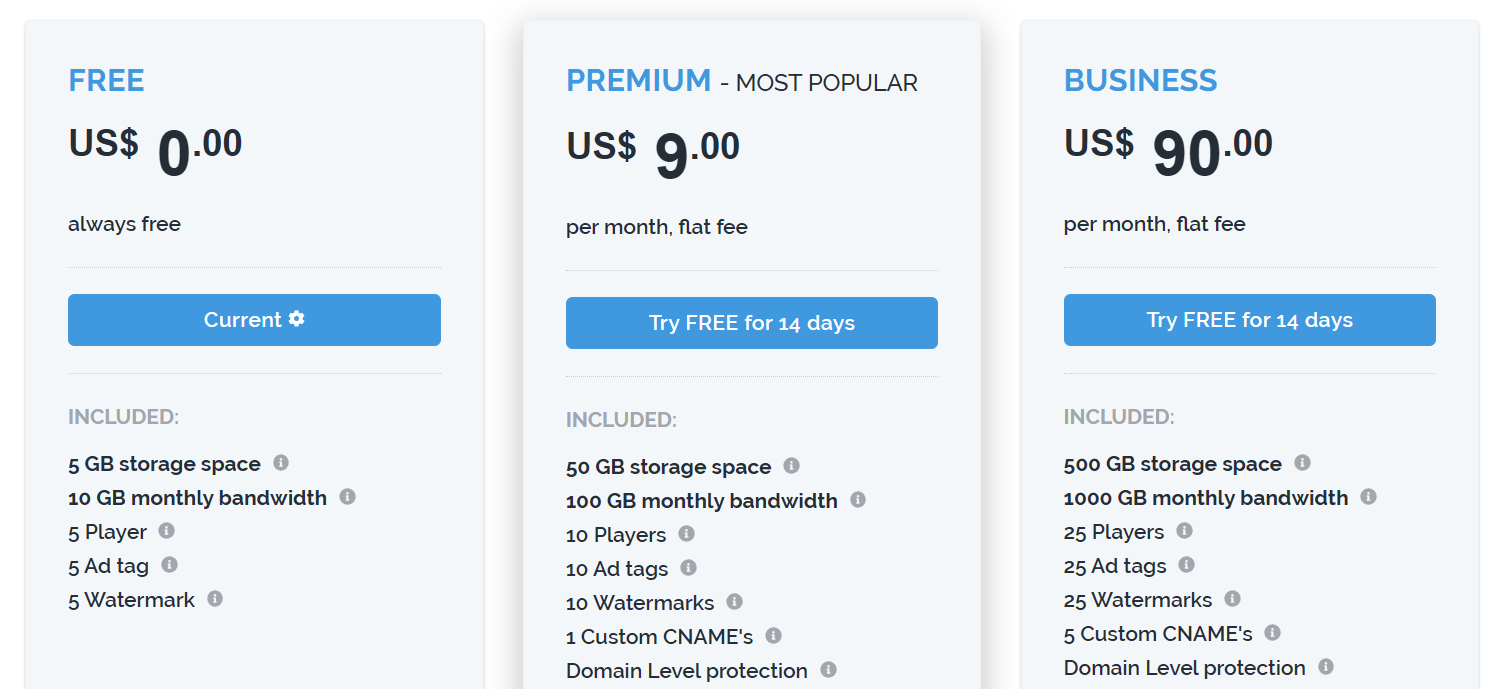1511x689 pixels.
Task: Click info icon next to 5 Ad tag
Action: [x=169, y=565]
